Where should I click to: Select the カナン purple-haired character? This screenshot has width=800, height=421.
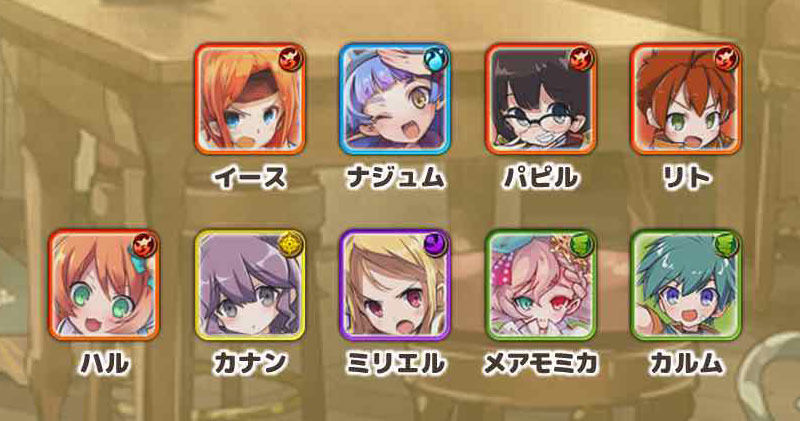tap(250, 285)
